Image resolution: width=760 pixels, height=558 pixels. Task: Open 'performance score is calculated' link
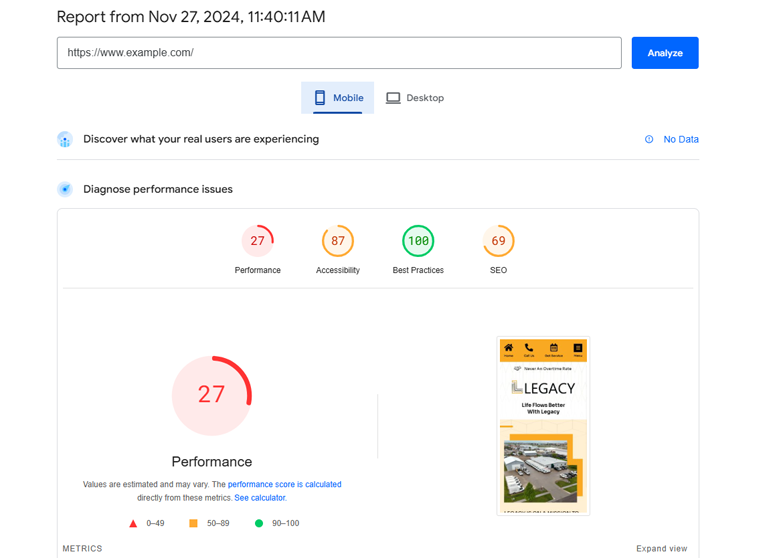pos(285,484)
